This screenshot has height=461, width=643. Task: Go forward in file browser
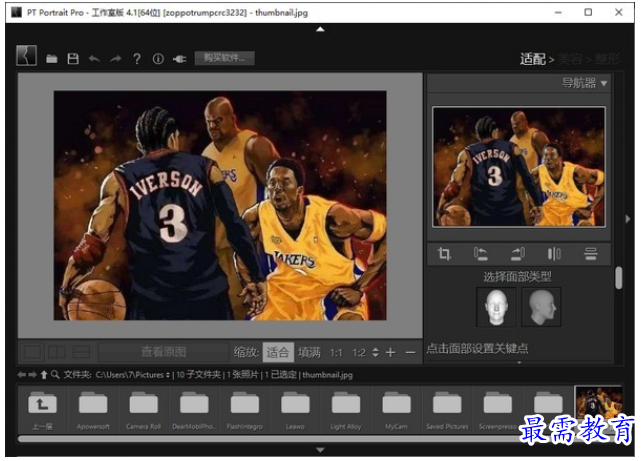coord(32,374)
